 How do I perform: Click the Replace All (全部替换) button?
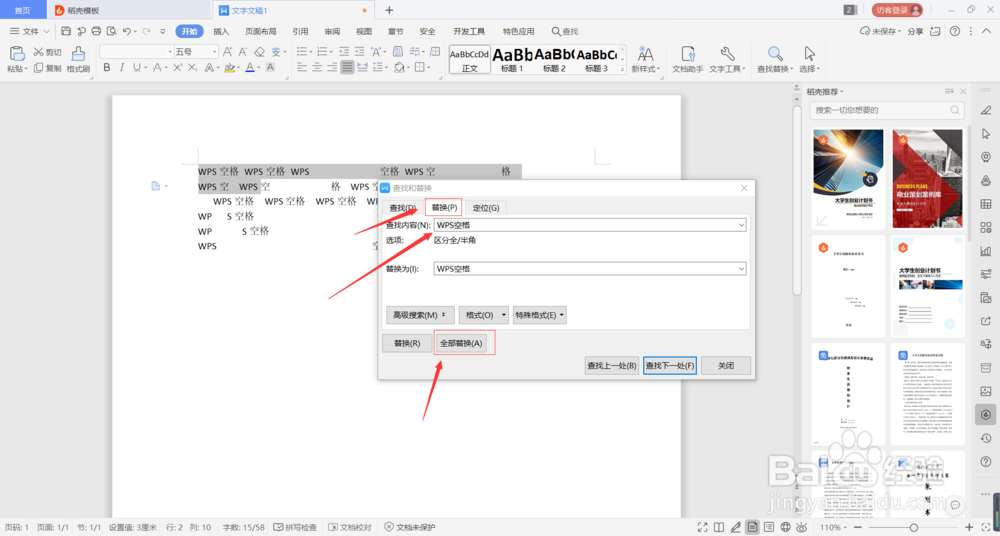[x=462, y=343]
